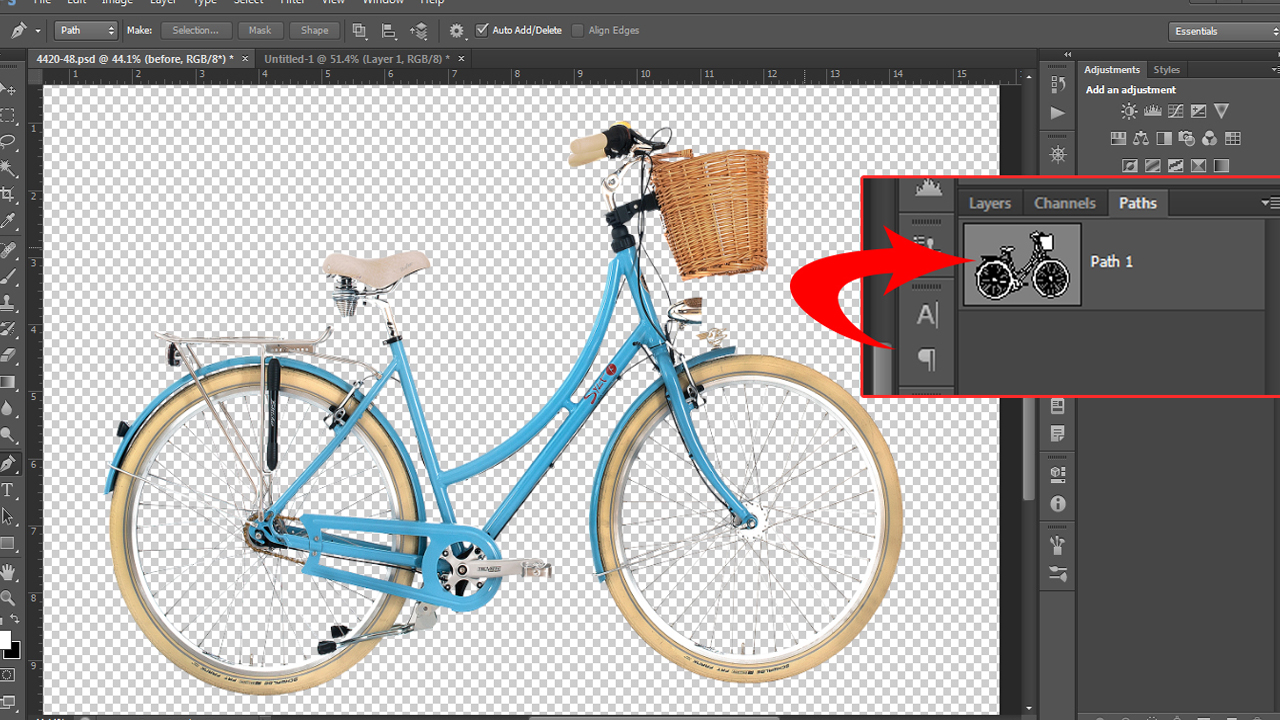Open the gear pen options menu
This screenshot has height=720, width=1280.
457,31
